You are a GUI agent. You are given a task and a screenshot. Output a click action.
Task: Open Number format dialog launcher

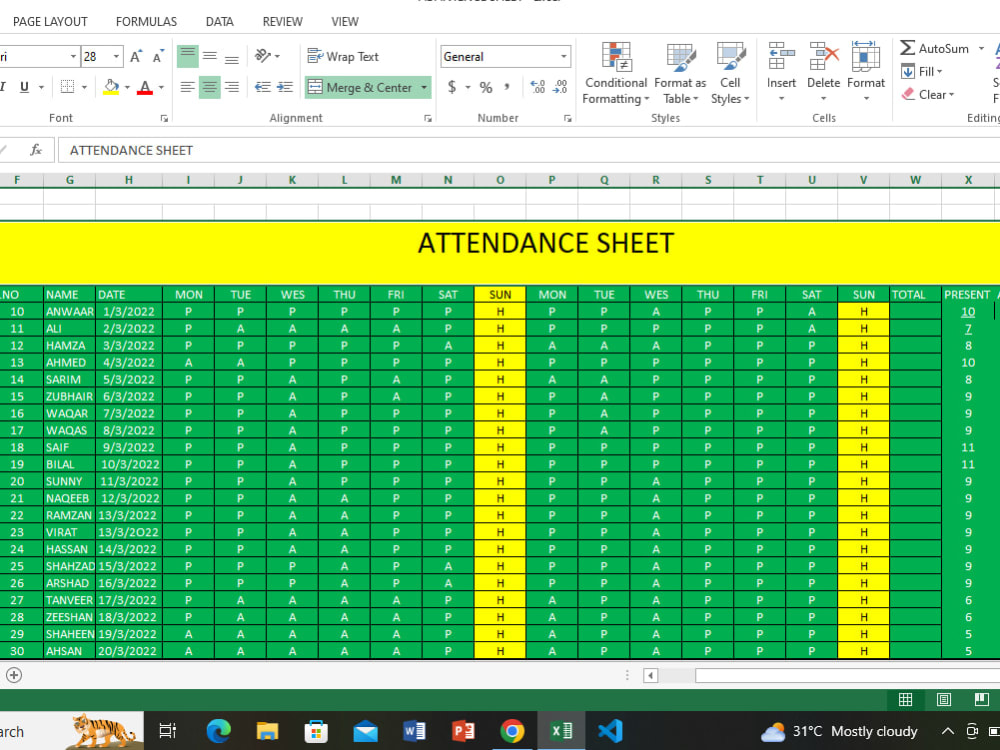click(x=568, y=118)
